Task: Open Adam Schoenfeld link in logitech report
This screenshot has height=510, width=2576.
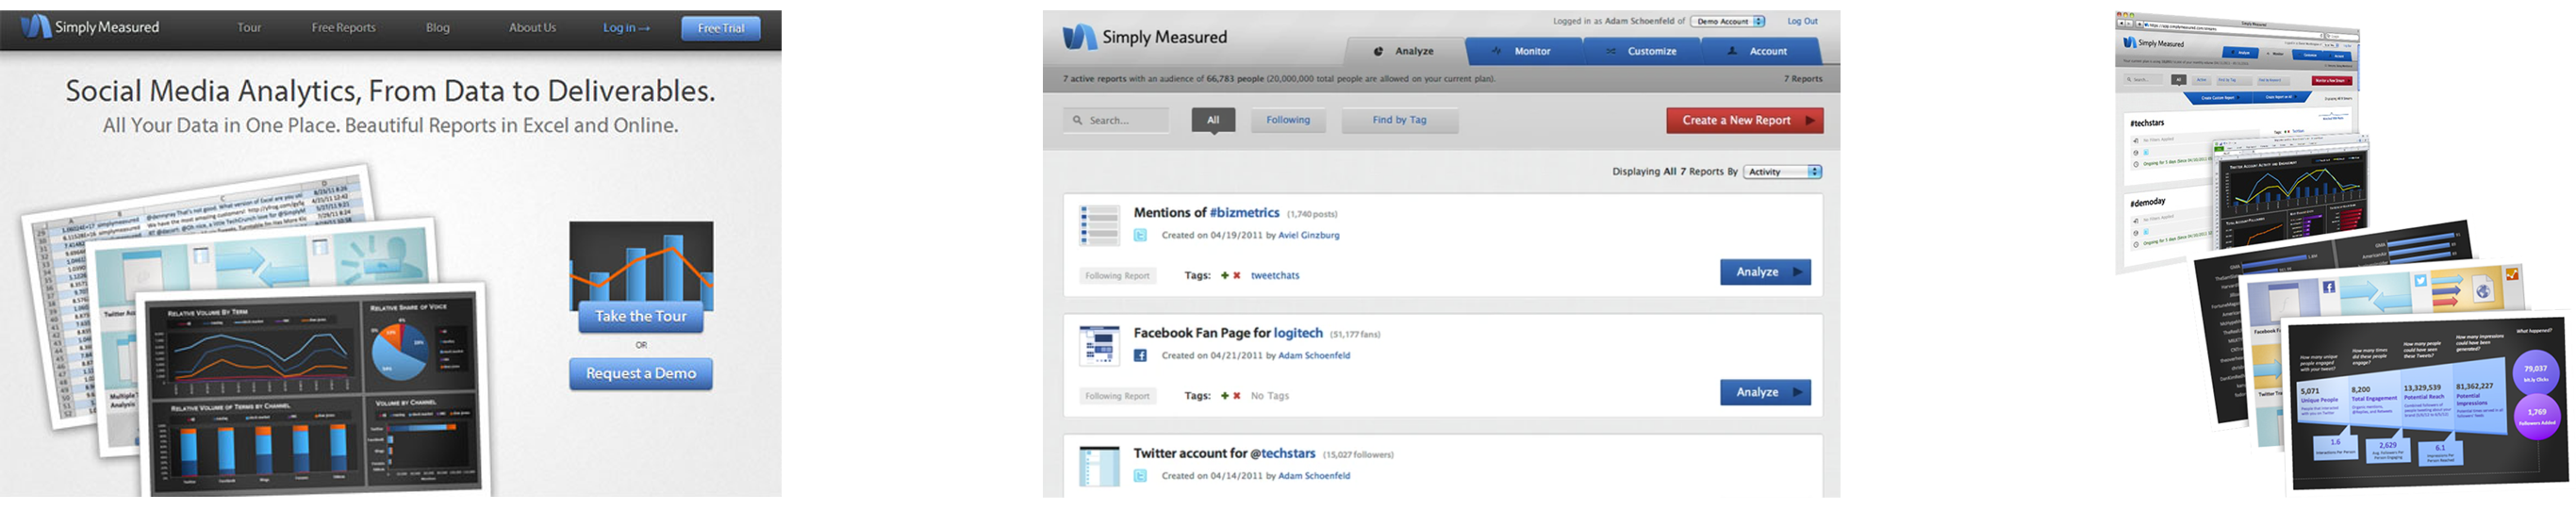Action: click(x=1314, y=356)
